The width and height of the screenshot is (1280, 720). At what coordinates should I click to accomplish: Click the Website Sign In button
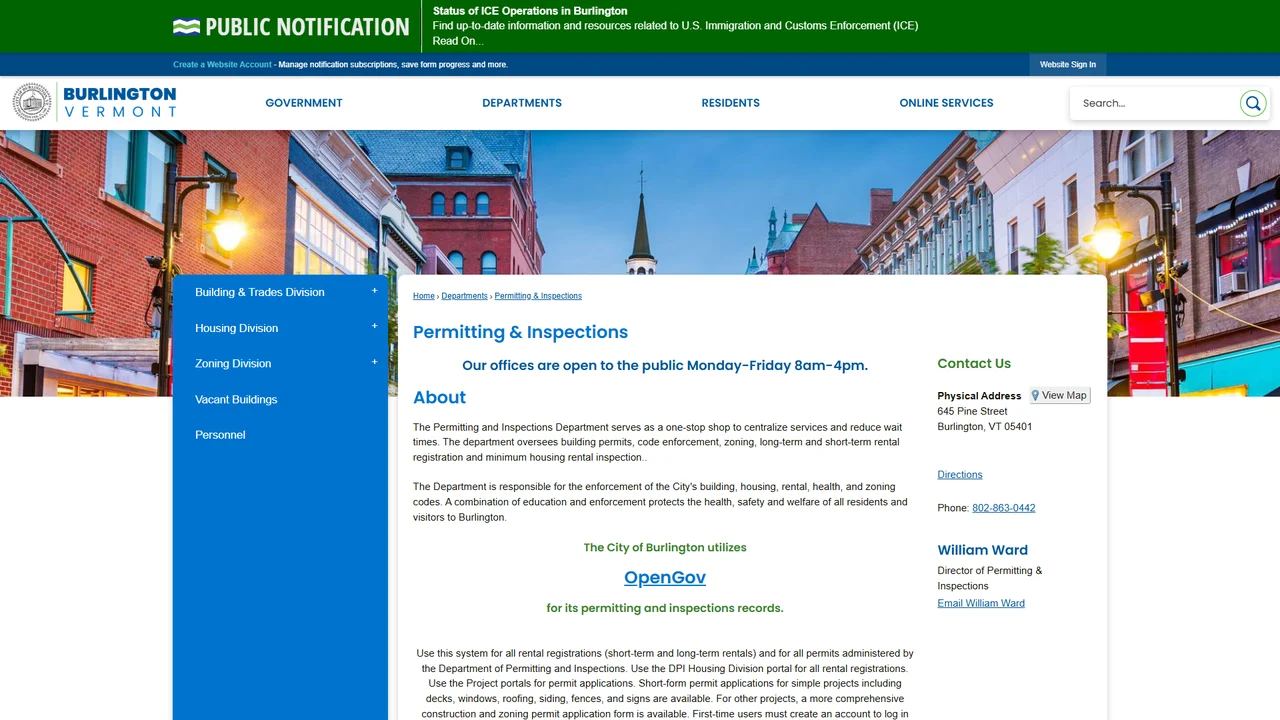tap(1068, 65)
